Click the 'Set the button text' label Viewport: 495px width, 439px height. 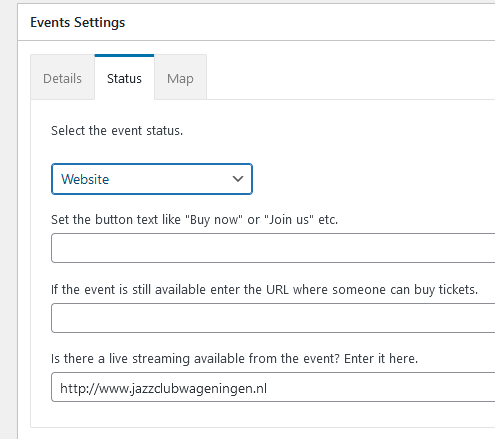pyautogui.click(x=194, y=220)
